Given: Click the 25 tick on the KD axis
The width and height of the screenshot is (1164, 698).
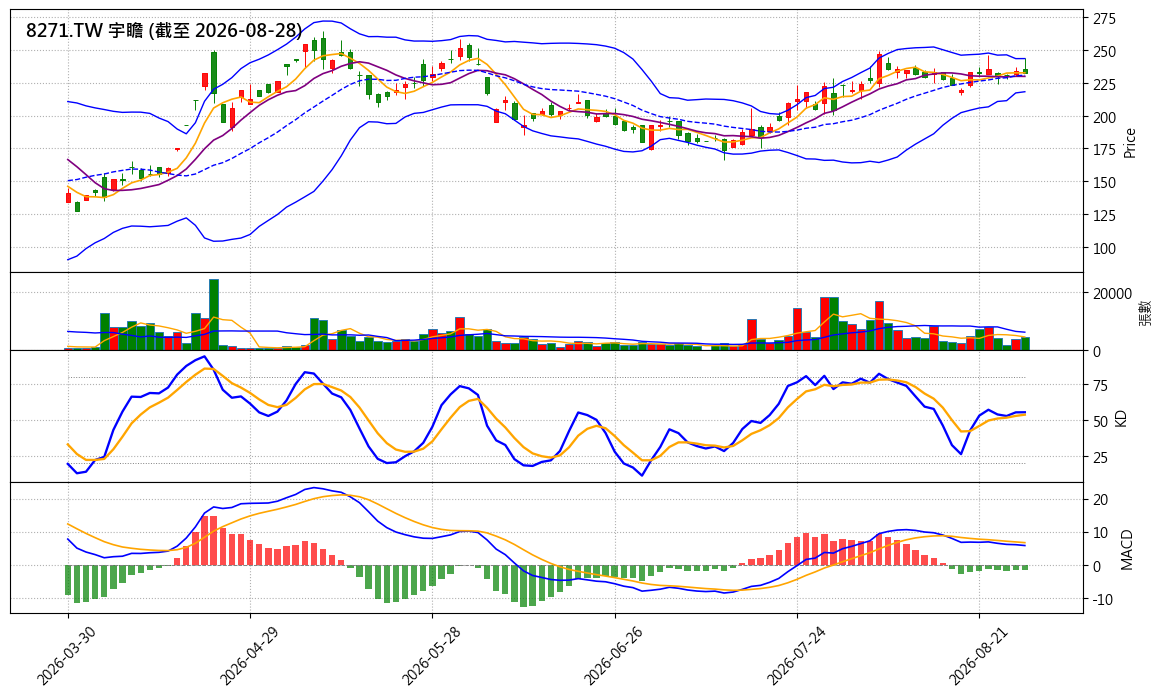Looking at the screenshot, I should coord(1100,458).
